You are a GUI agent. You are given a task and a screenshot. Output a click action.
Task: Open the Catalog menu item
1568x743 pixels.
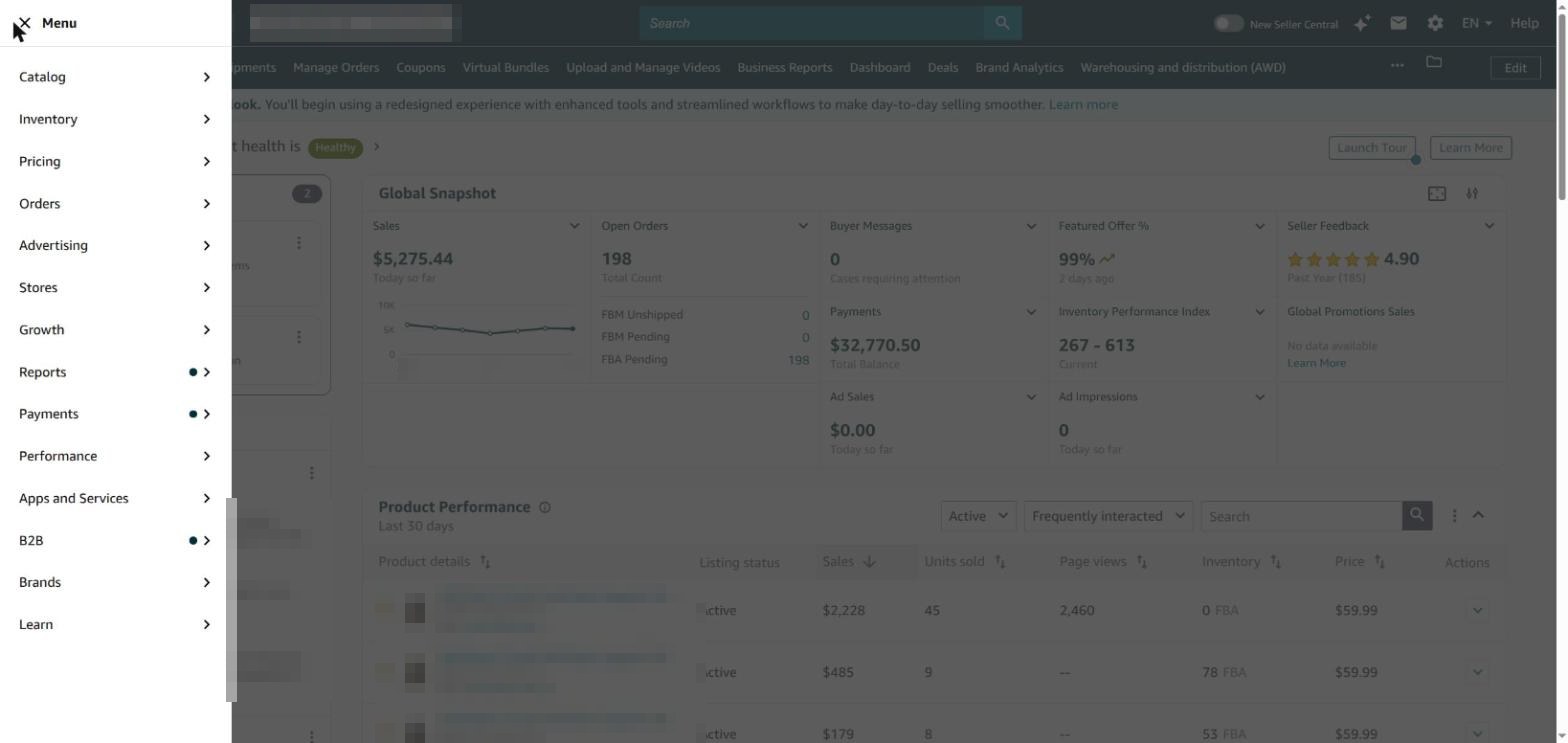click(115, 77)
